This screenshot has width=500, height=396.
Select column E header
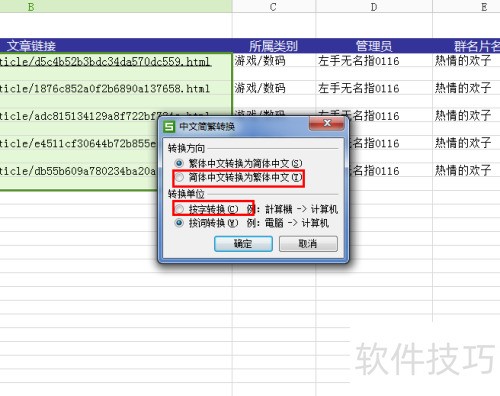pyautogui.click(x=466, y=6)
